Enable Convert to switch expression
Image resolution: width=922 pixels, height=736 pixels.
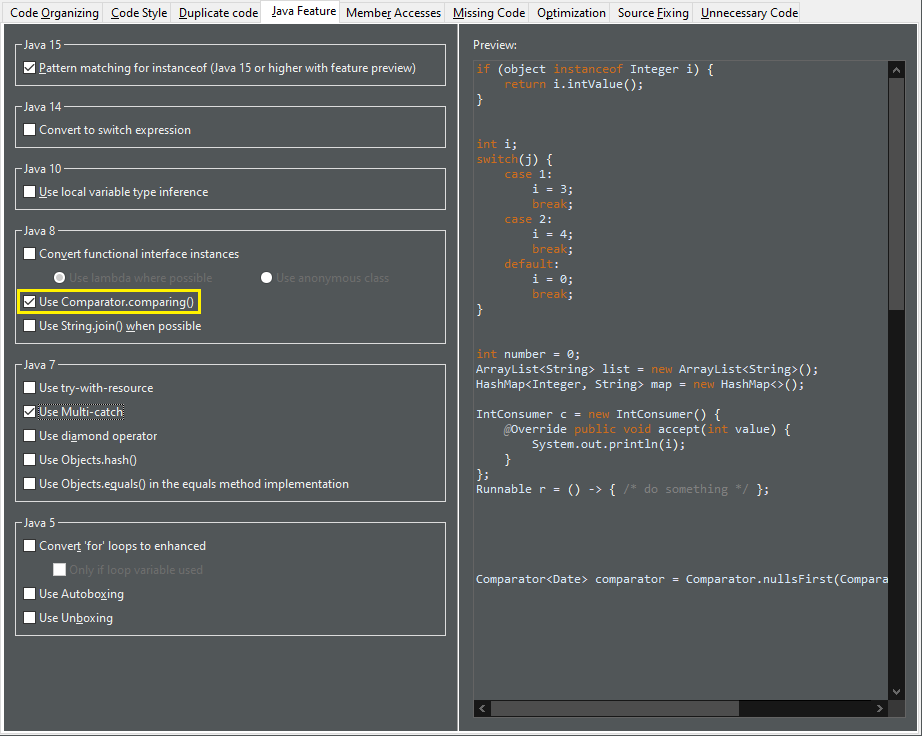point(29,130)
